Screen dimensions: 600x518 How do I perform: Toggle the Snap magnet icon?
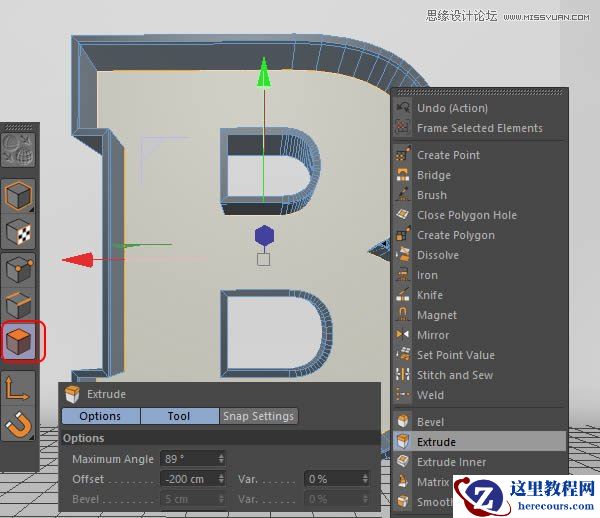point(18,424)
